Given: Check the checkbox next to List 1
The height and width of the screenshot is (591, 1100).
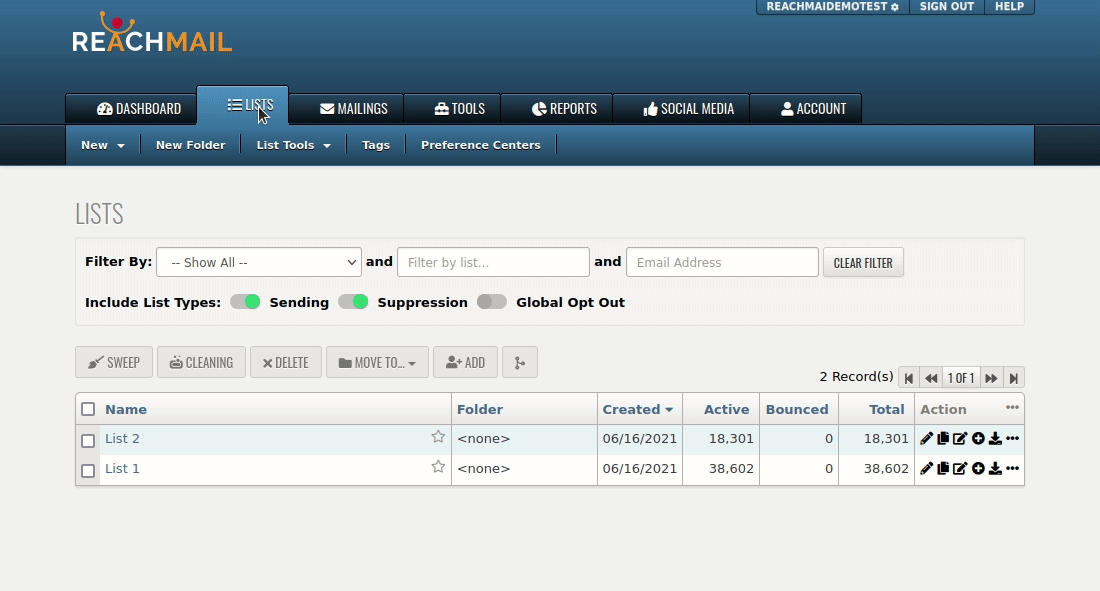Looking at the screenshot, I should [x=88, y=470].
